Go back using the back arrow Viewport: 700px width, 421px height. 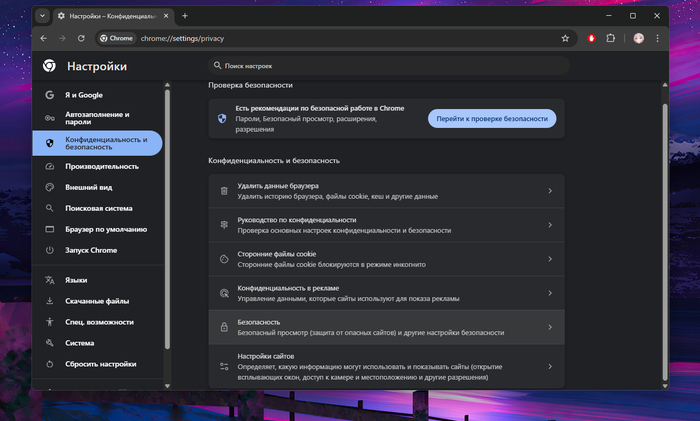[44, 38]
